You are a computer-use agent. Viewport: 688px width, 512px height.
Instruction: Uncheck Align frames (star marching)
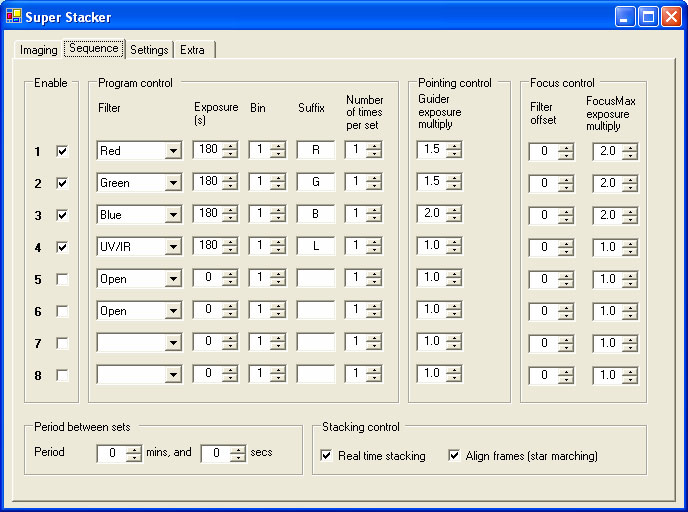(454, 455)
